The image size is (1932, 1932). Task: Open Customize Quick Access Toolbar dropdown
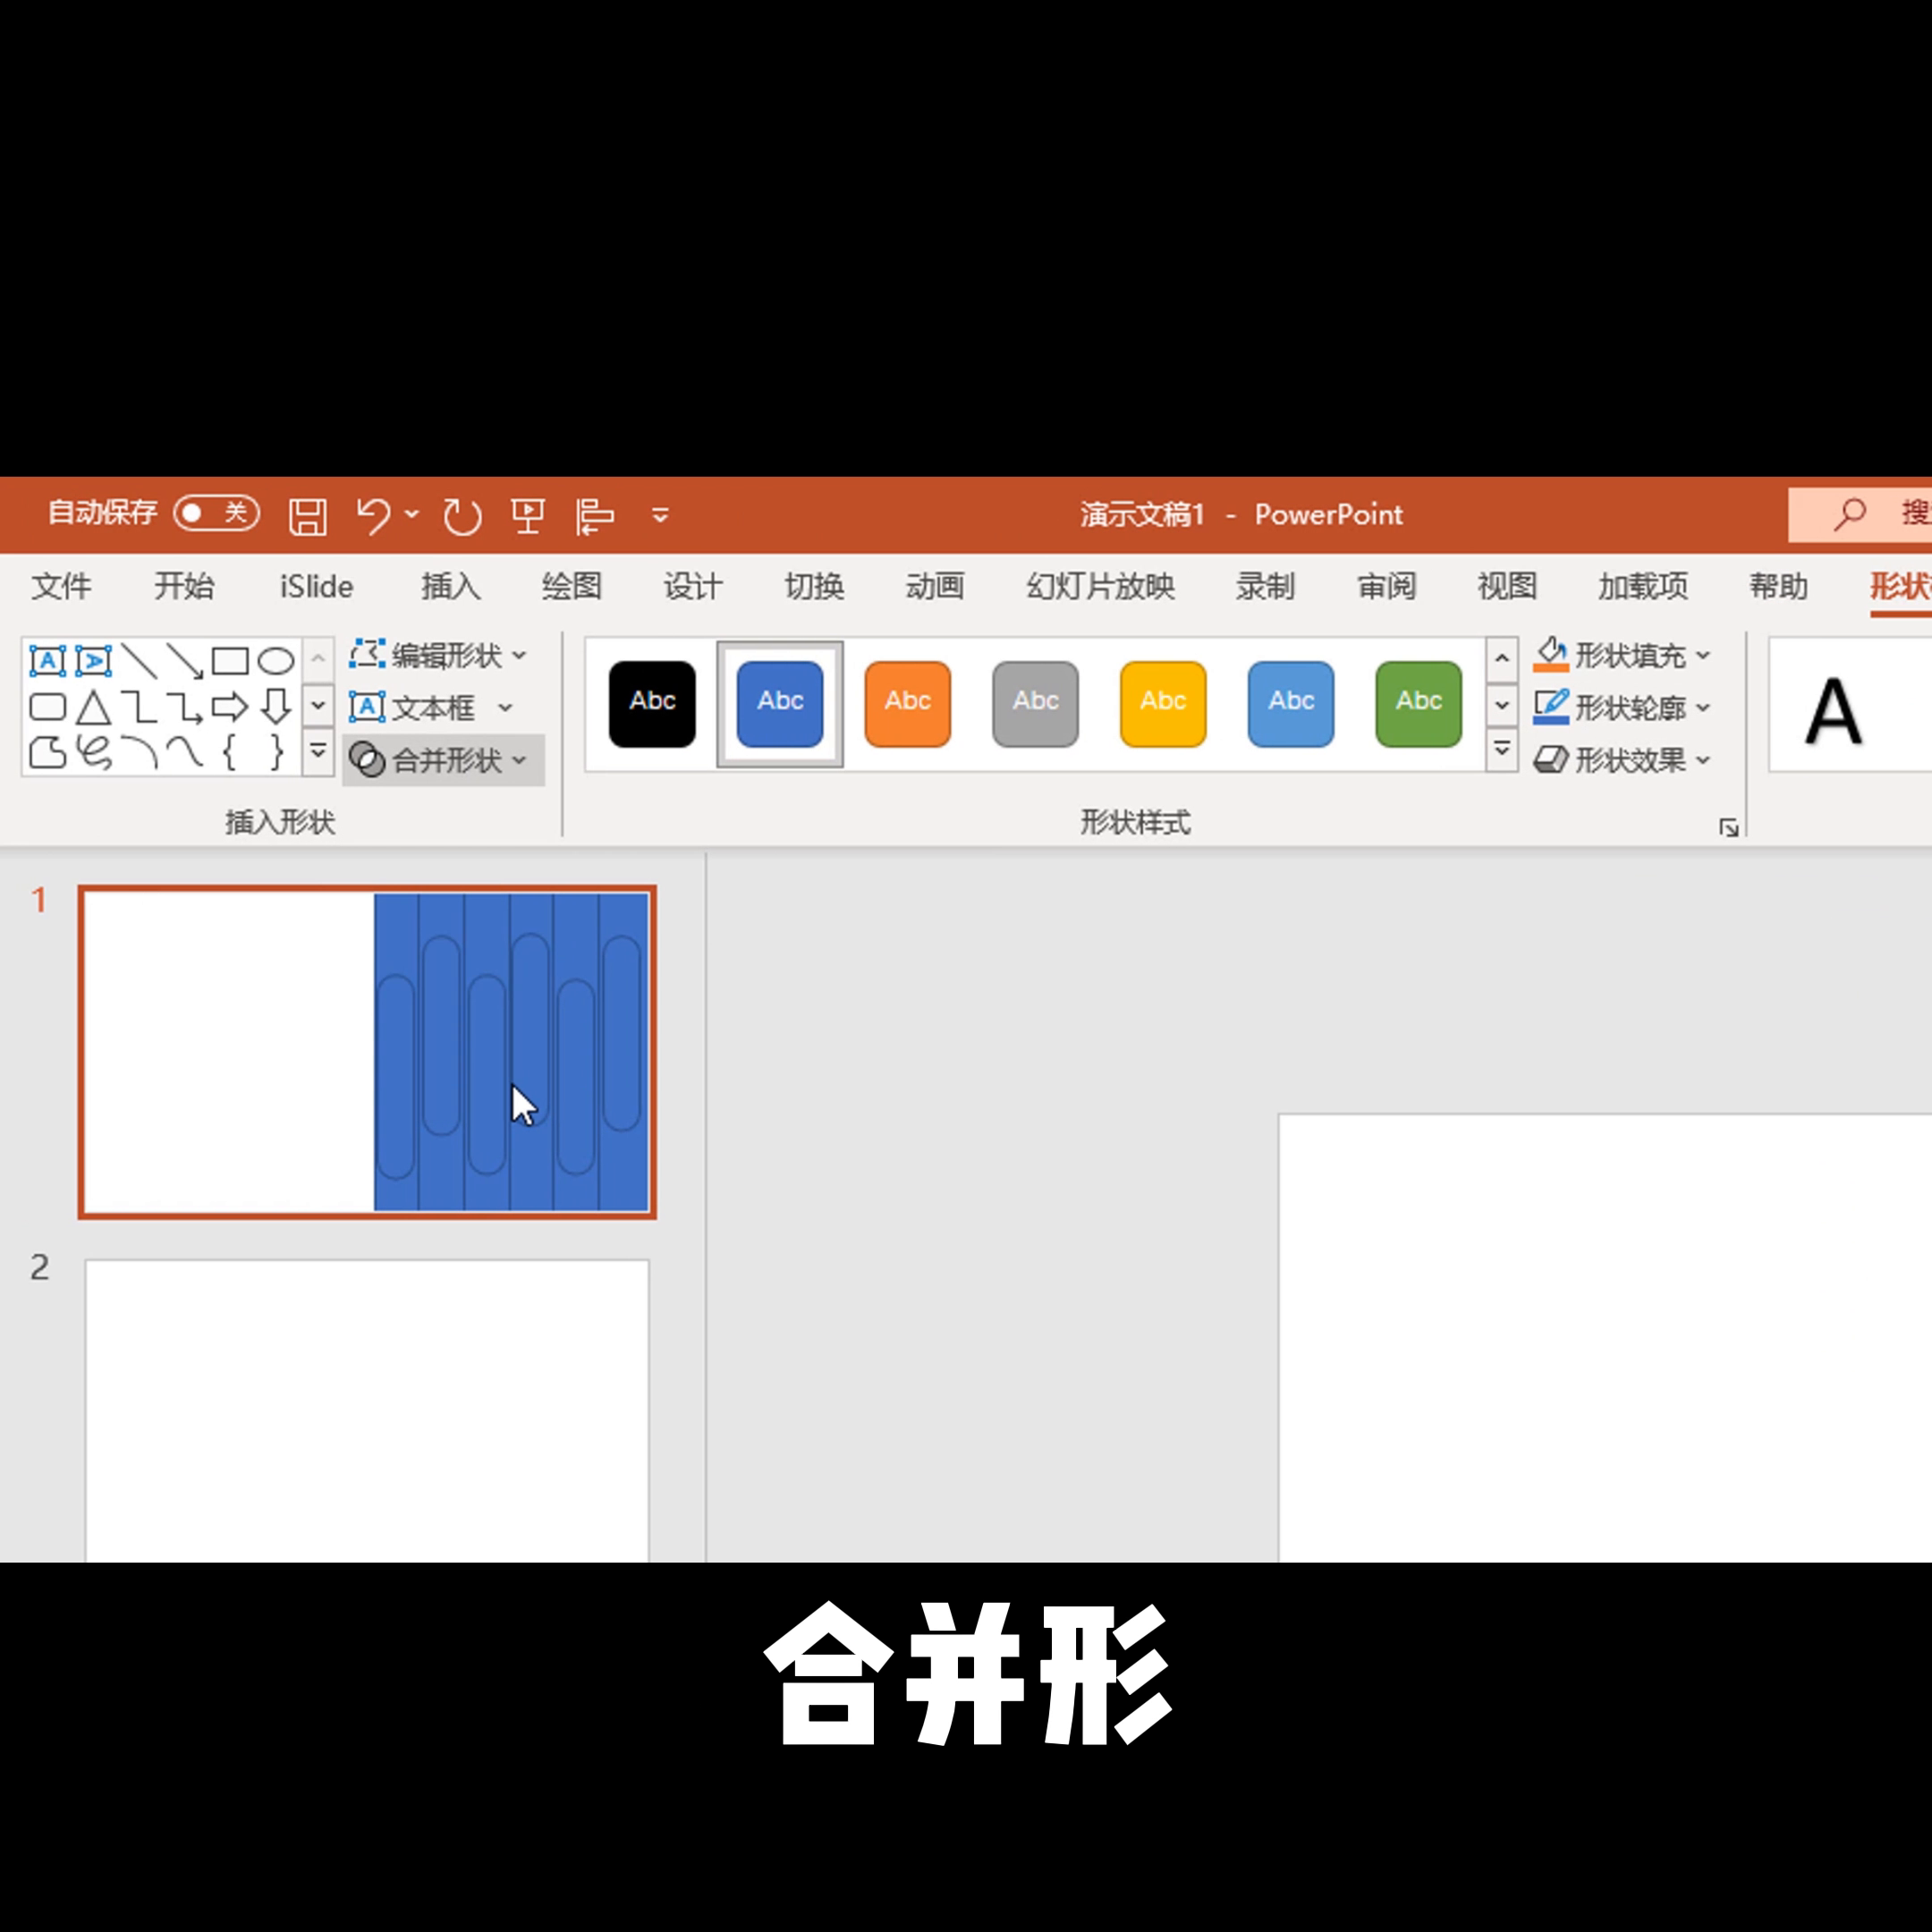pos(660,516)
